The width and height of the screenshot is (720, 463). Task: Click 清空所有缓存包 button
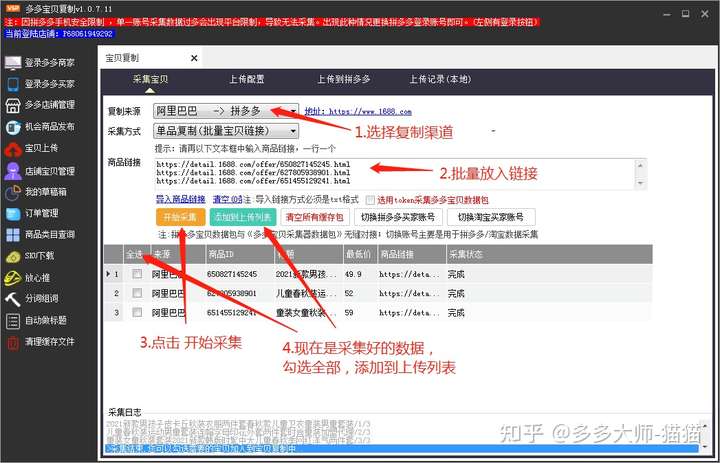point(315,217)
